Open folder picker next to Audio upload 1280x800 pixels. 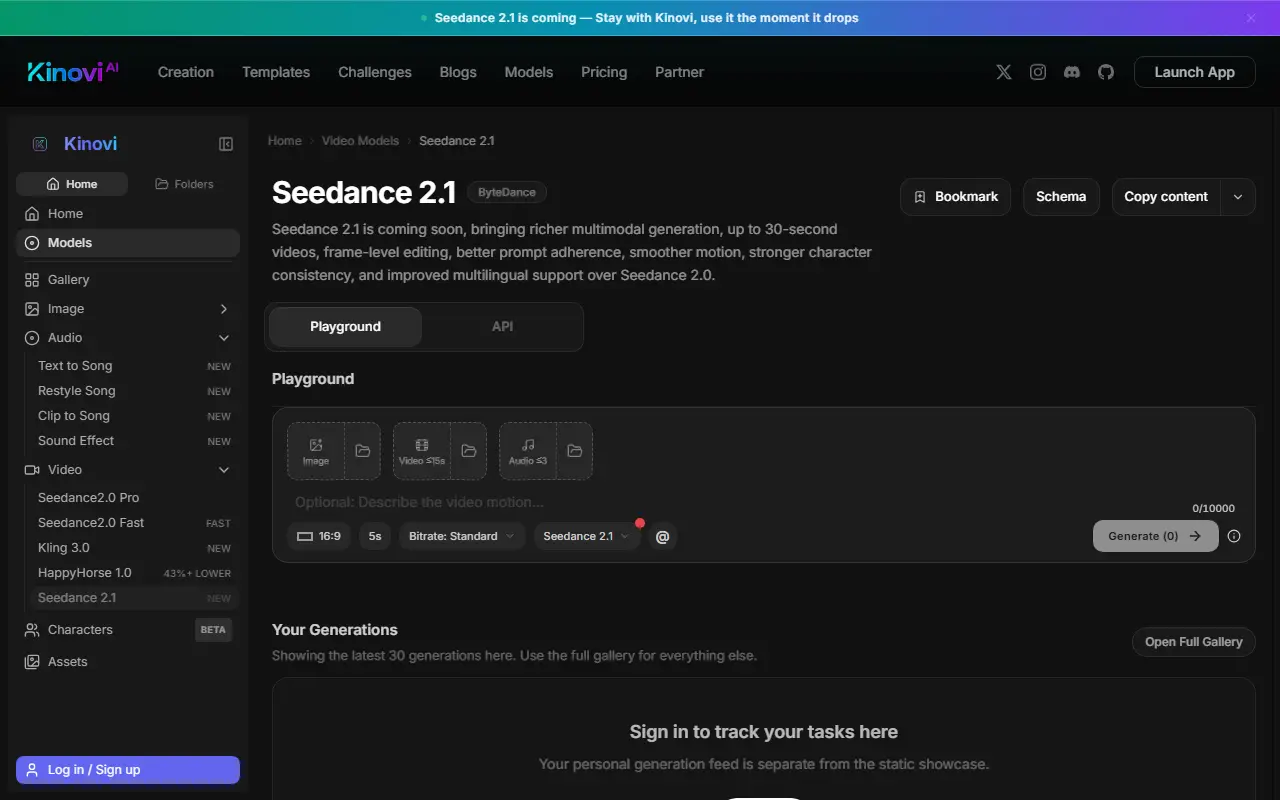pos(574,451)
